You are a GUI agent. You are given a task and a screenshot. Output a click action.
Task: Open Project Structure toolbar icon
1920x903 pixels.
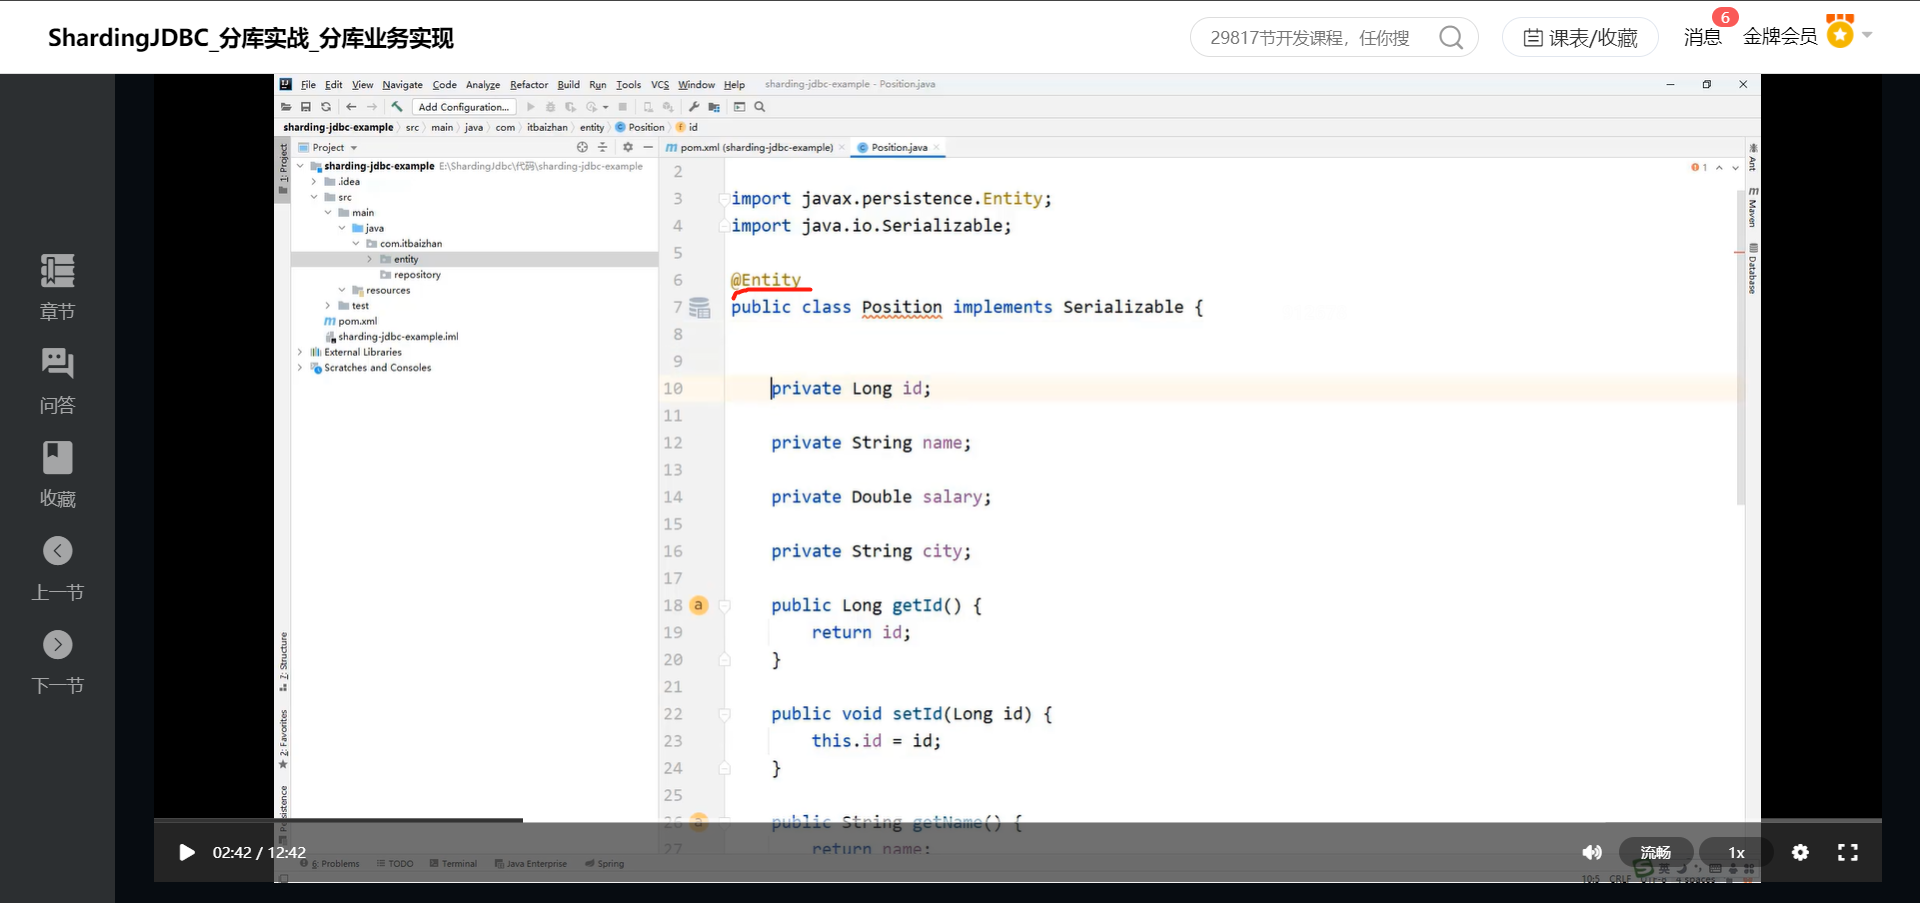[x=714, y=107]
